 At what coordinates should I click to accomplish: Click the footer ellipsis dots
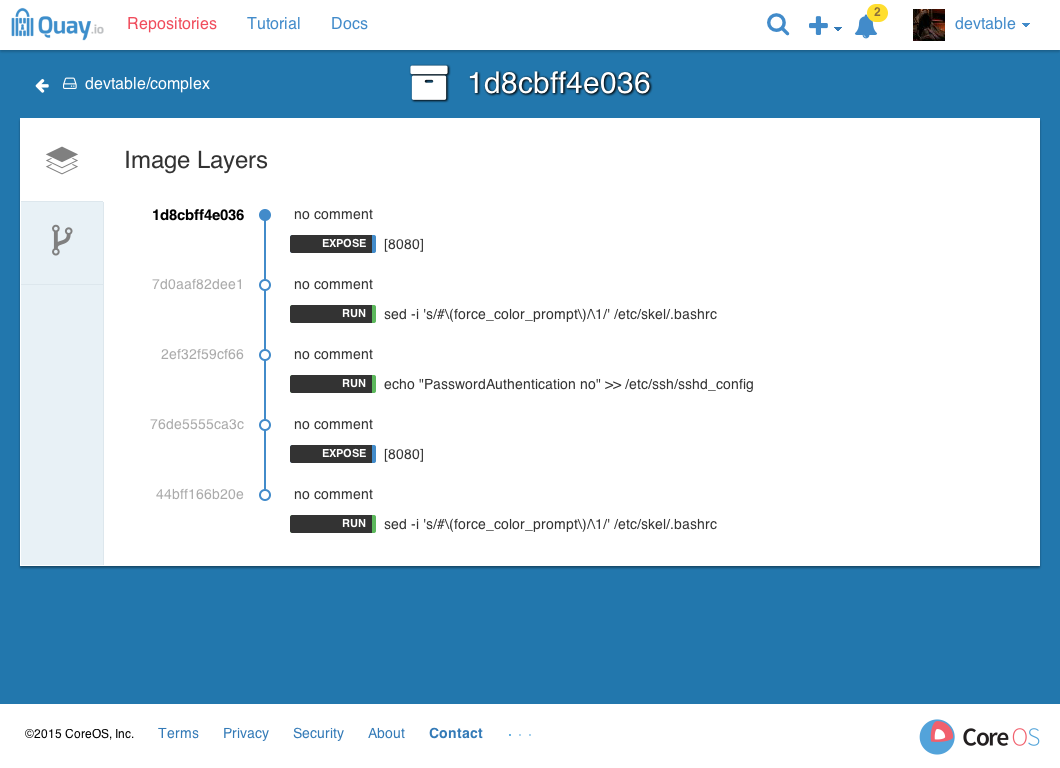tap(520, 735)
